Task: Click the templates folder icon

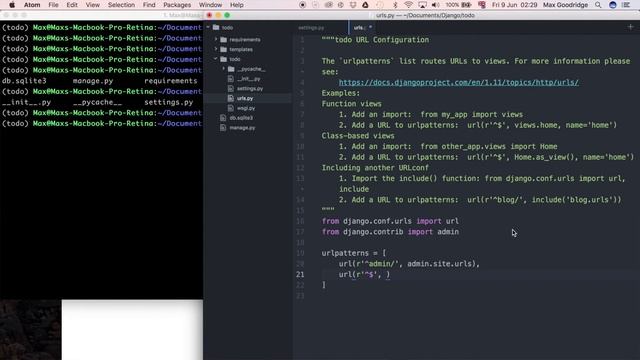Action: click(223, 49)
